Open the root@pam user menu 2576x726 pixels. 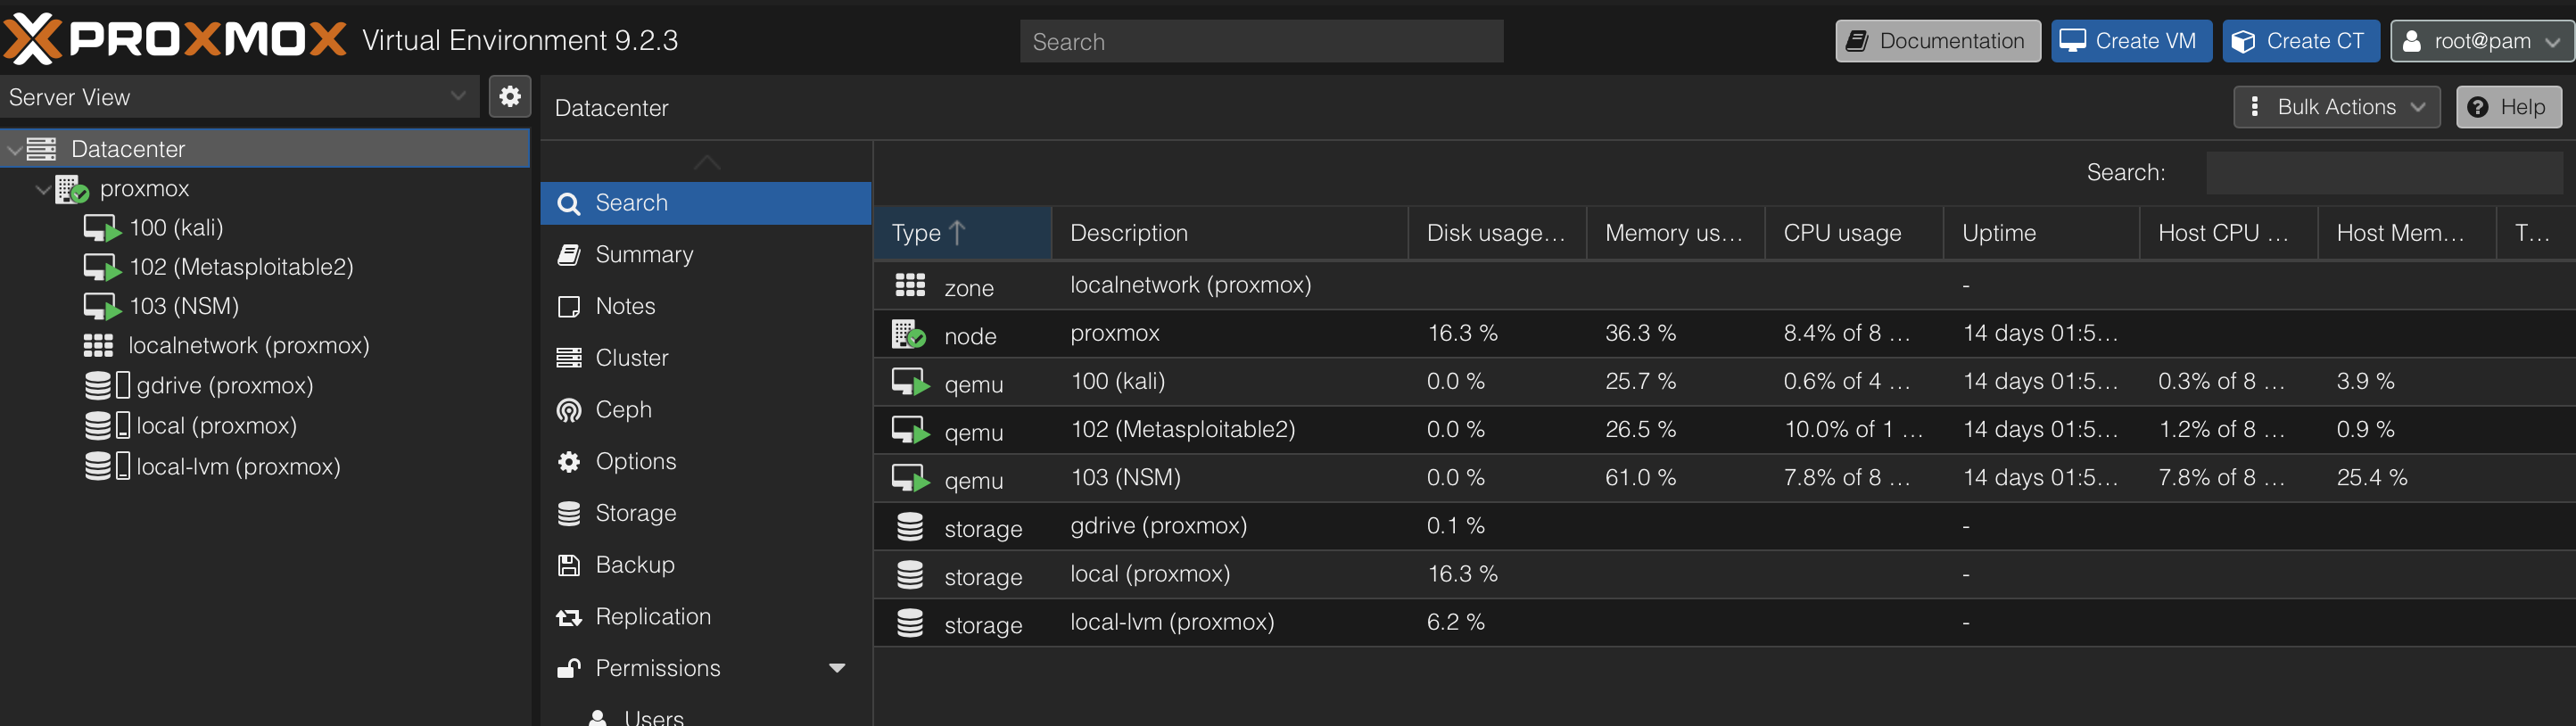coord(2482,41)
